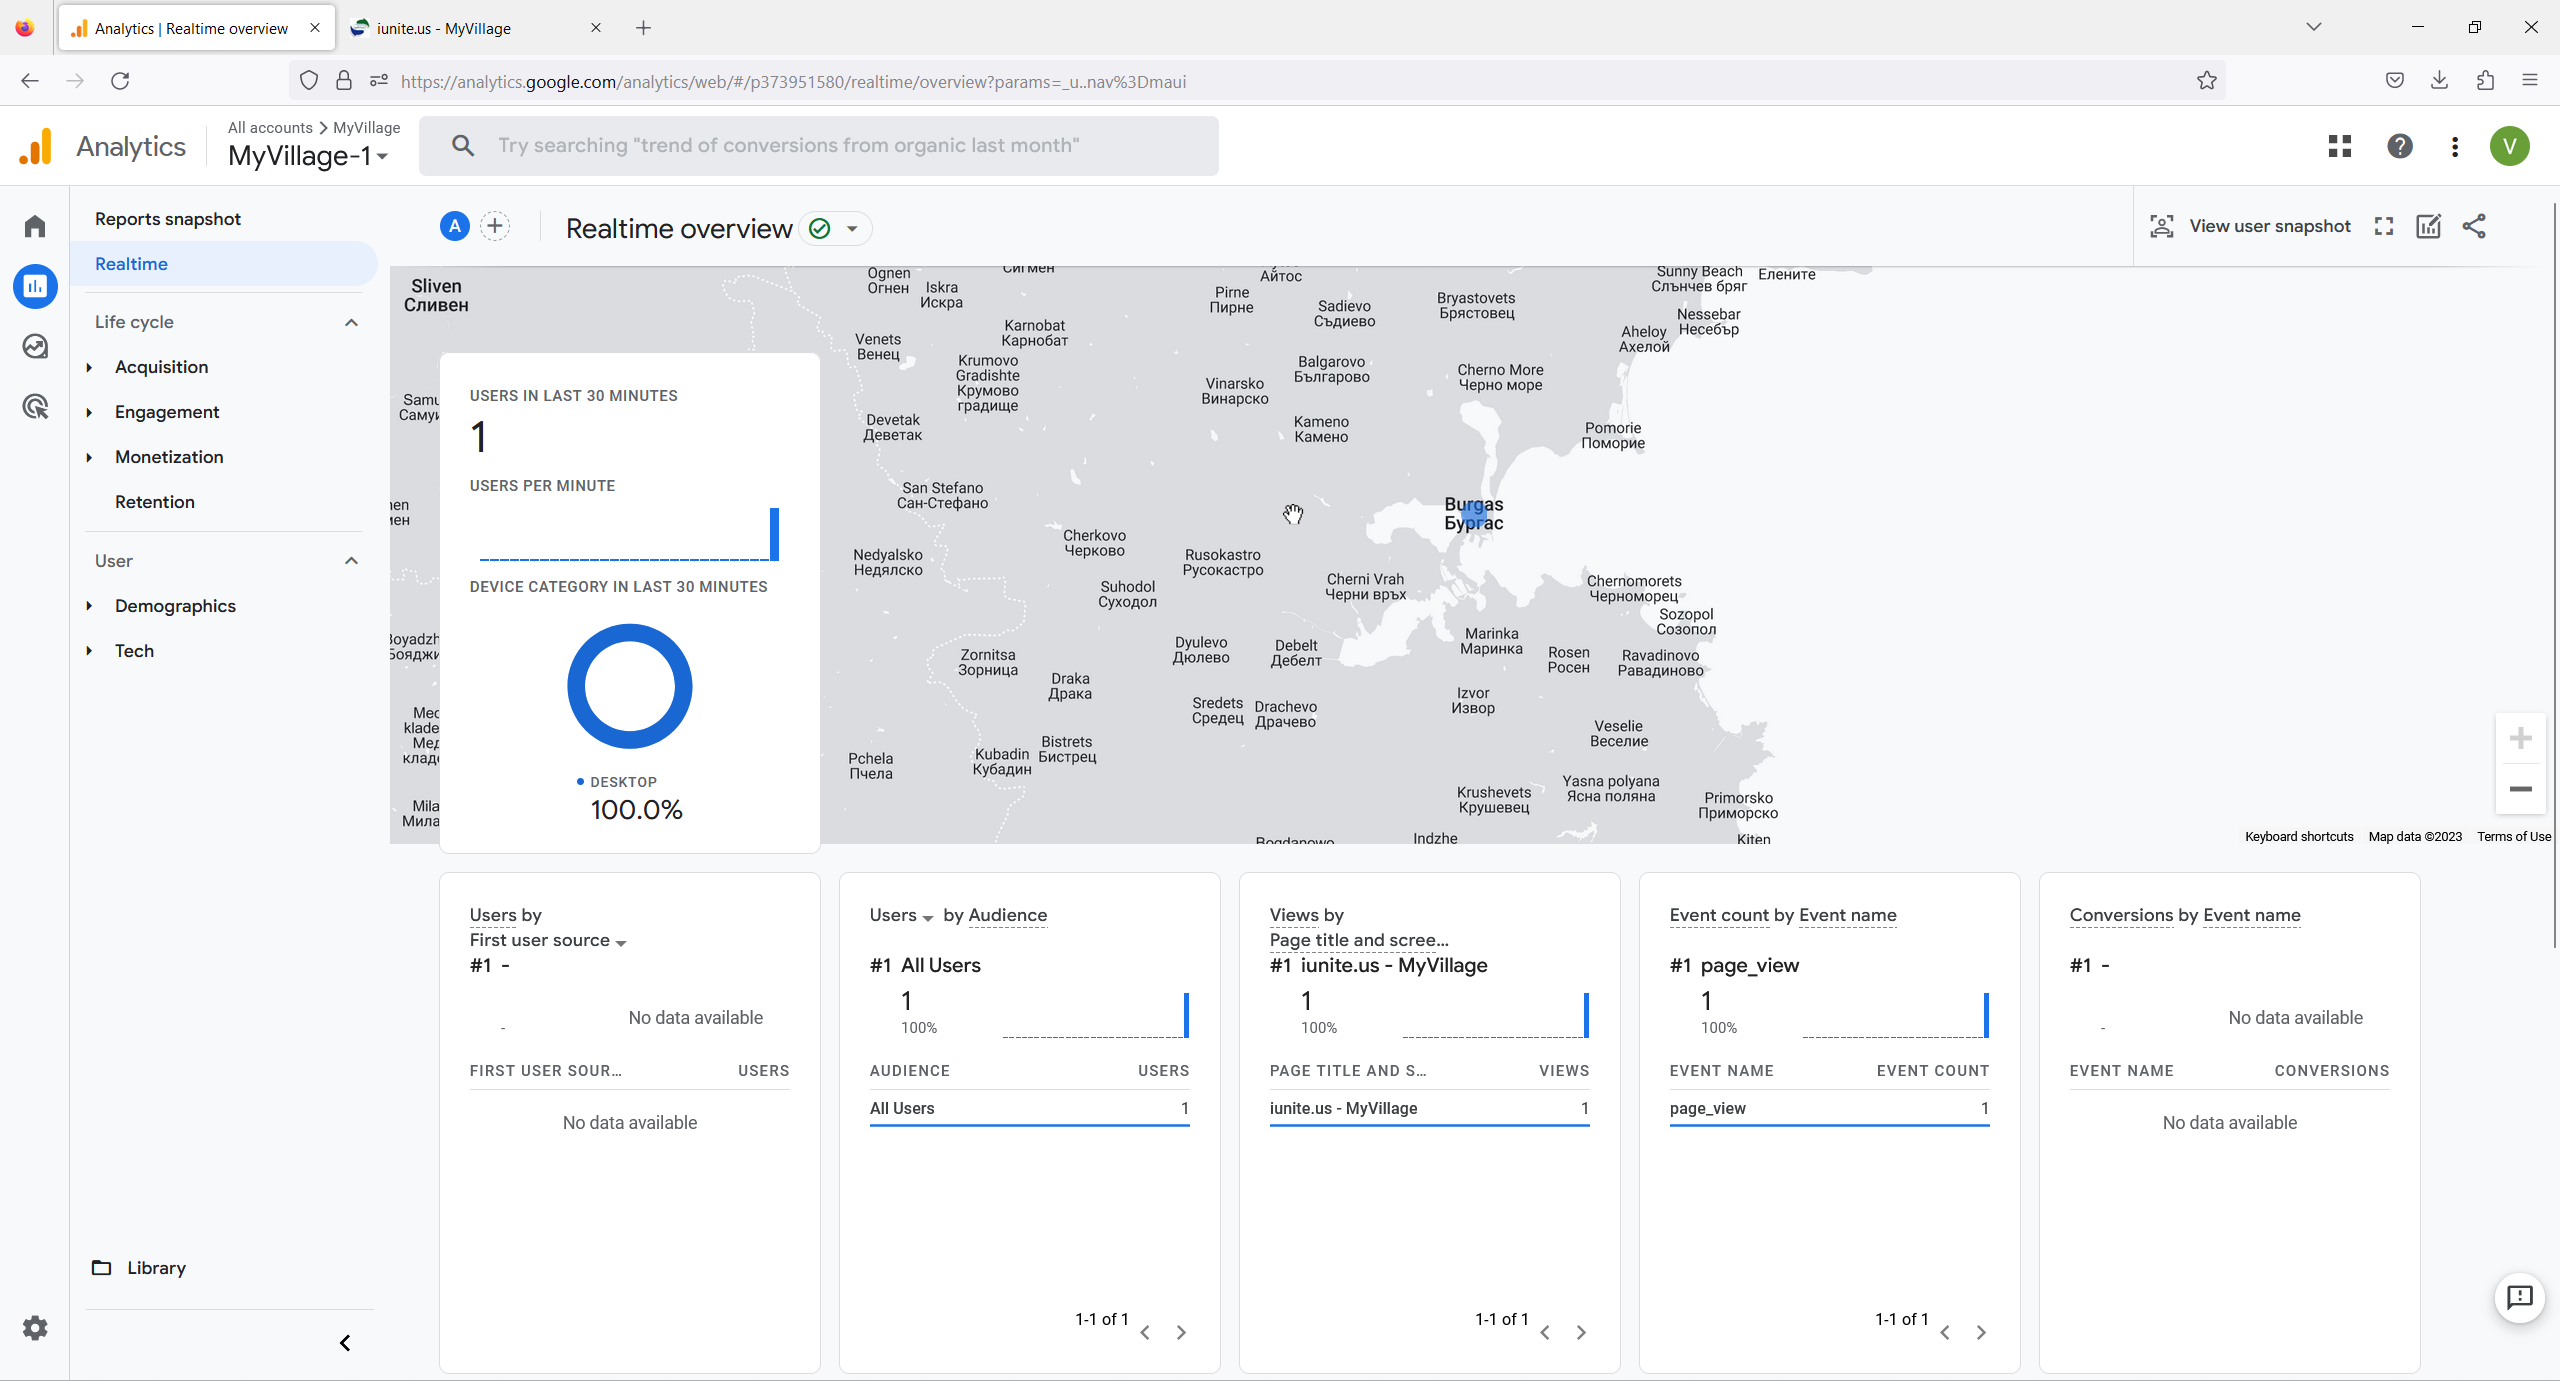The height and width of the screenshot is (1381, 2560).
Task: Open Google apps grid icon
Action: [x=2339, y=147]
